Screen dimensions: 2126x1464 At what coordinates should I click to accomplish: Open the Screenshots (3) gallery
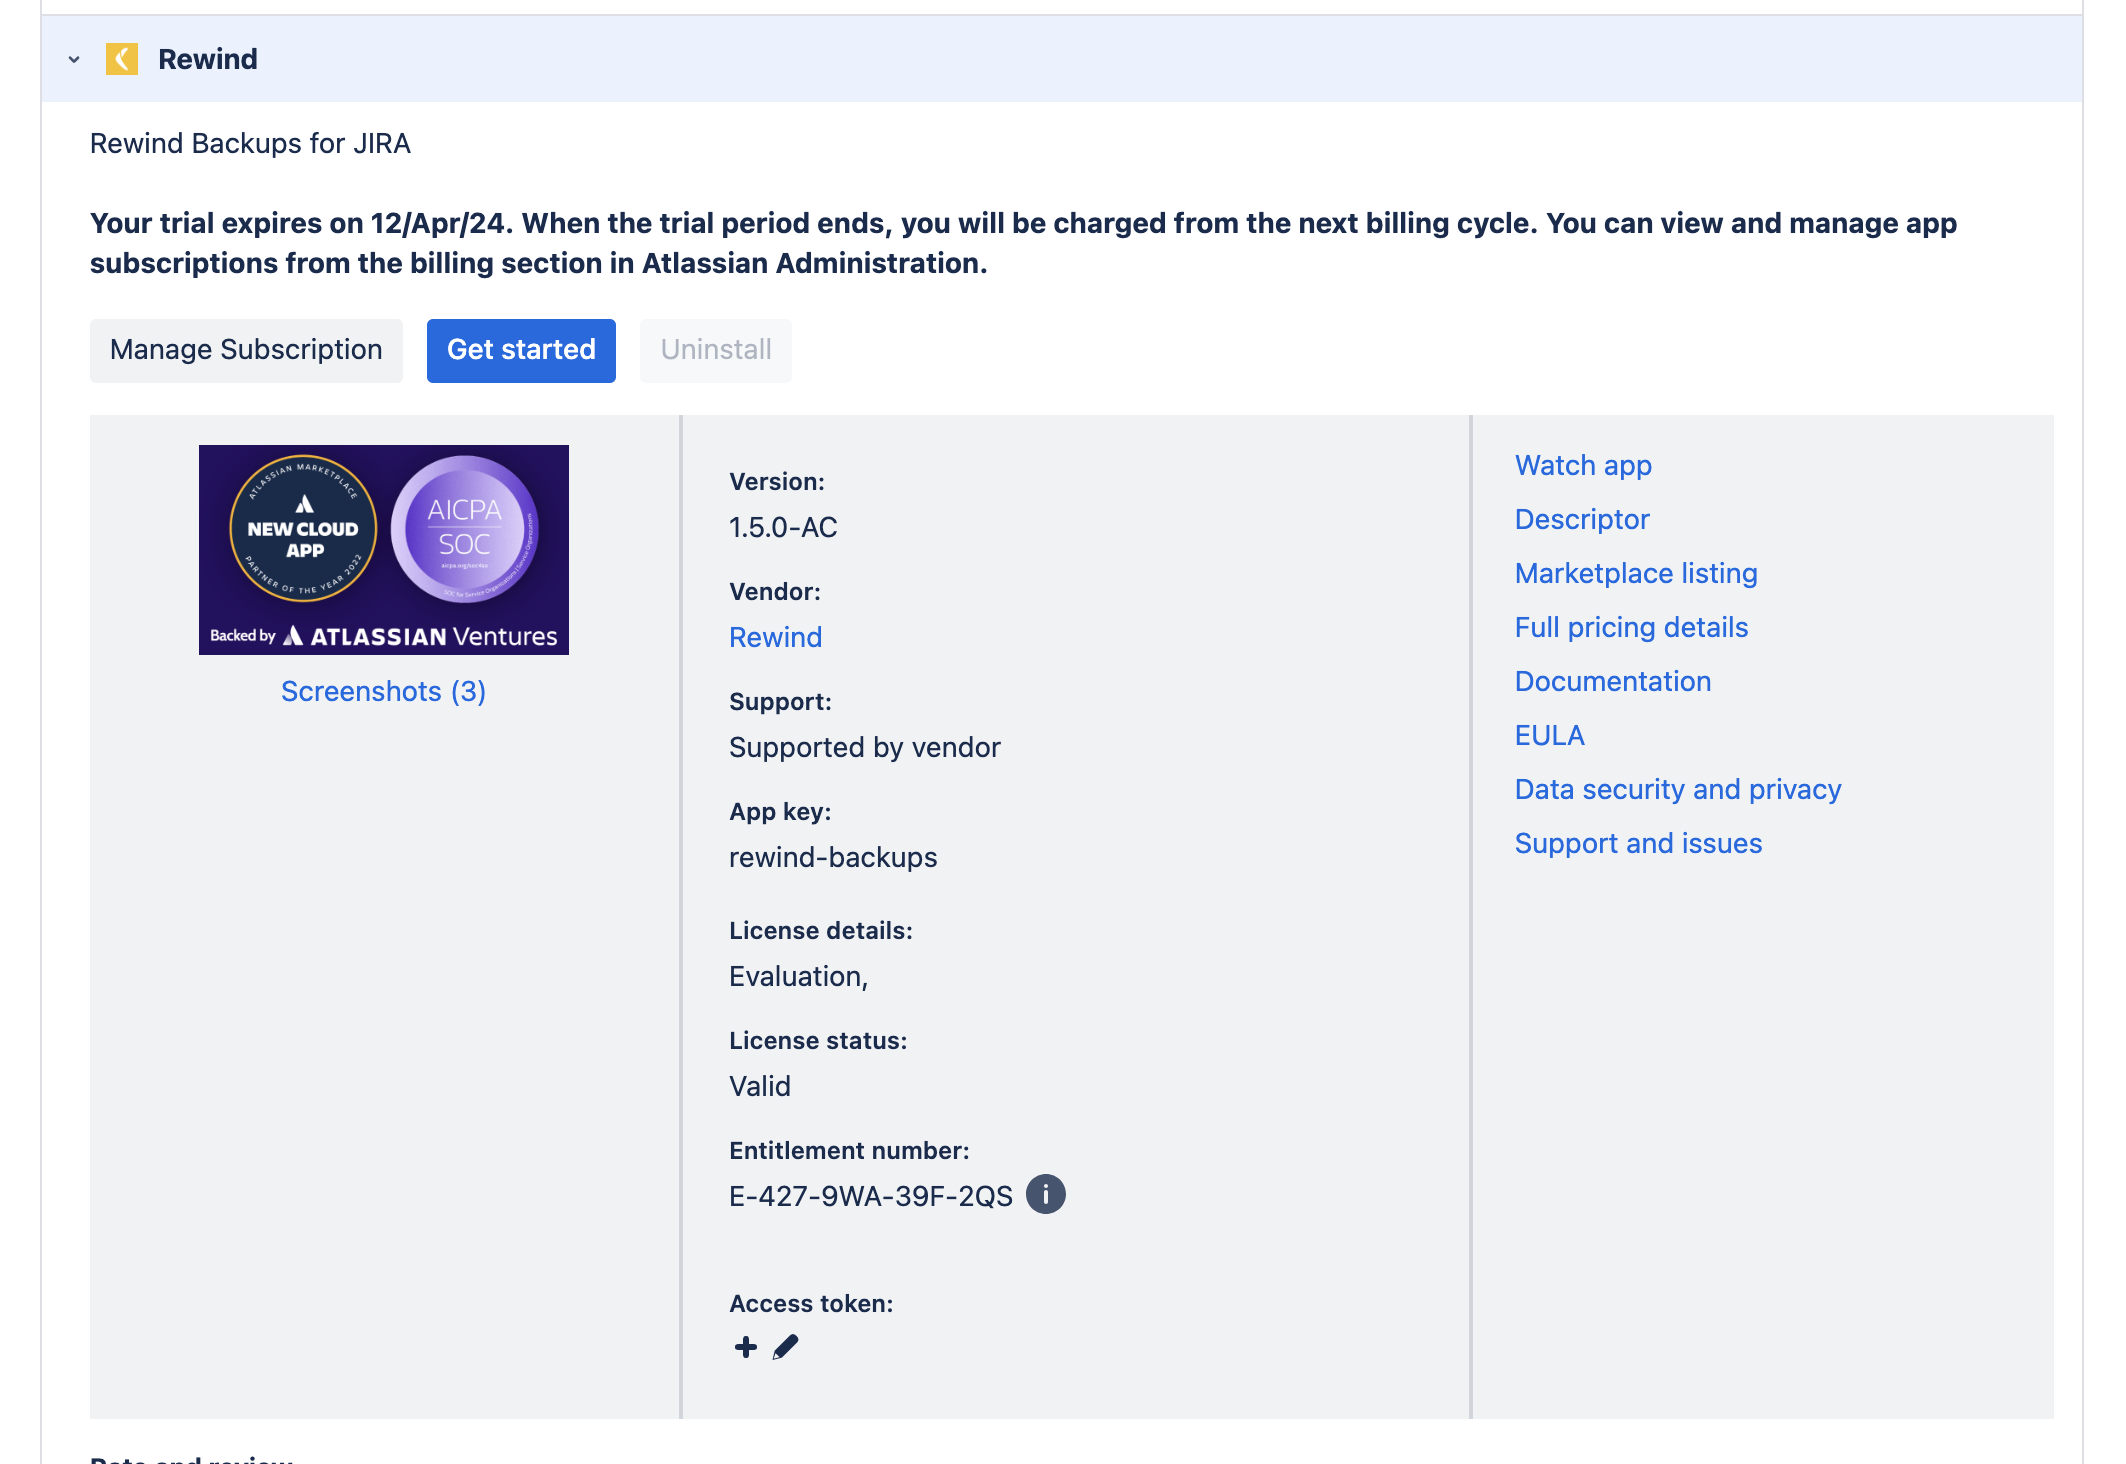[383, 691]
